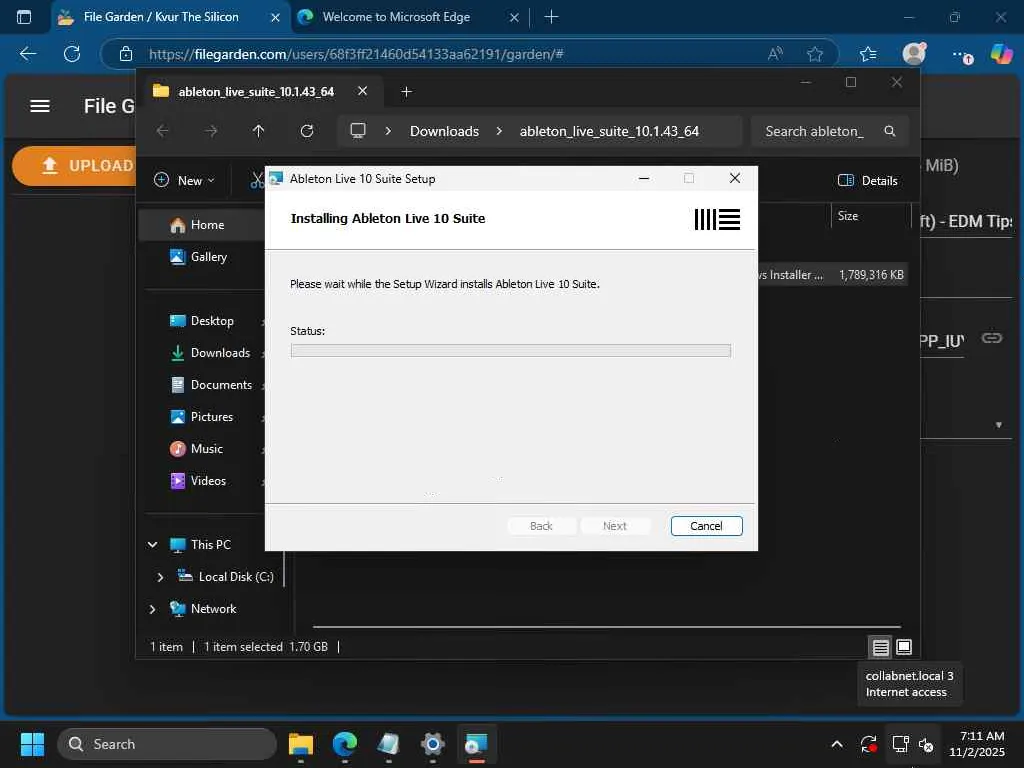Close the Welcome to Microsoft Edge tab
The width and height of the screenshot is (1024, 768).
514,18
